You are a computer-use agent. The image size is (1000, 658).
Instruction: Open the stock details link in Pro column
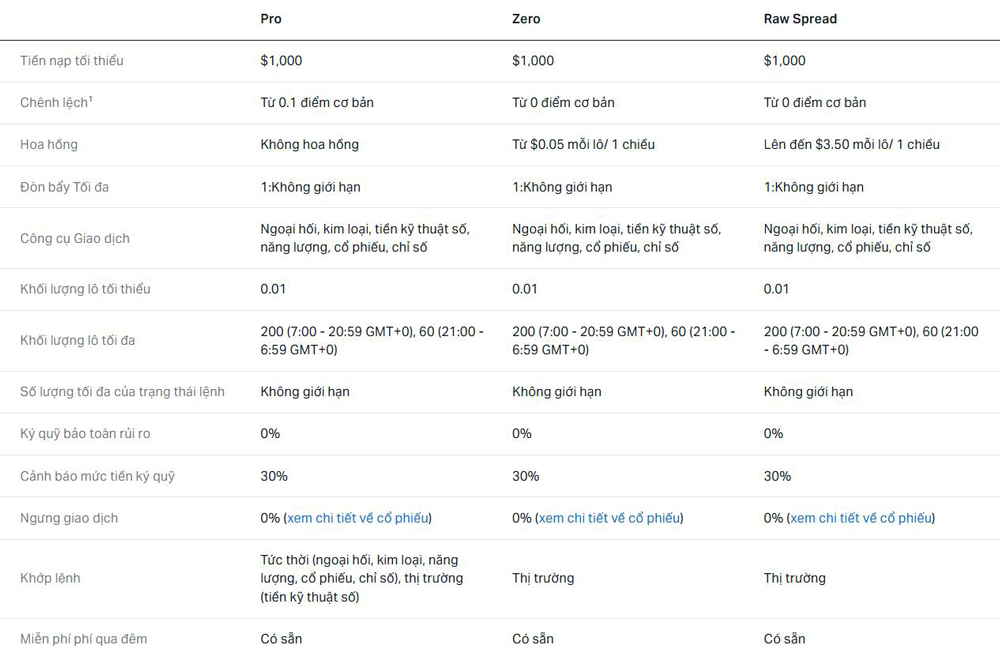tap(358, 518)
